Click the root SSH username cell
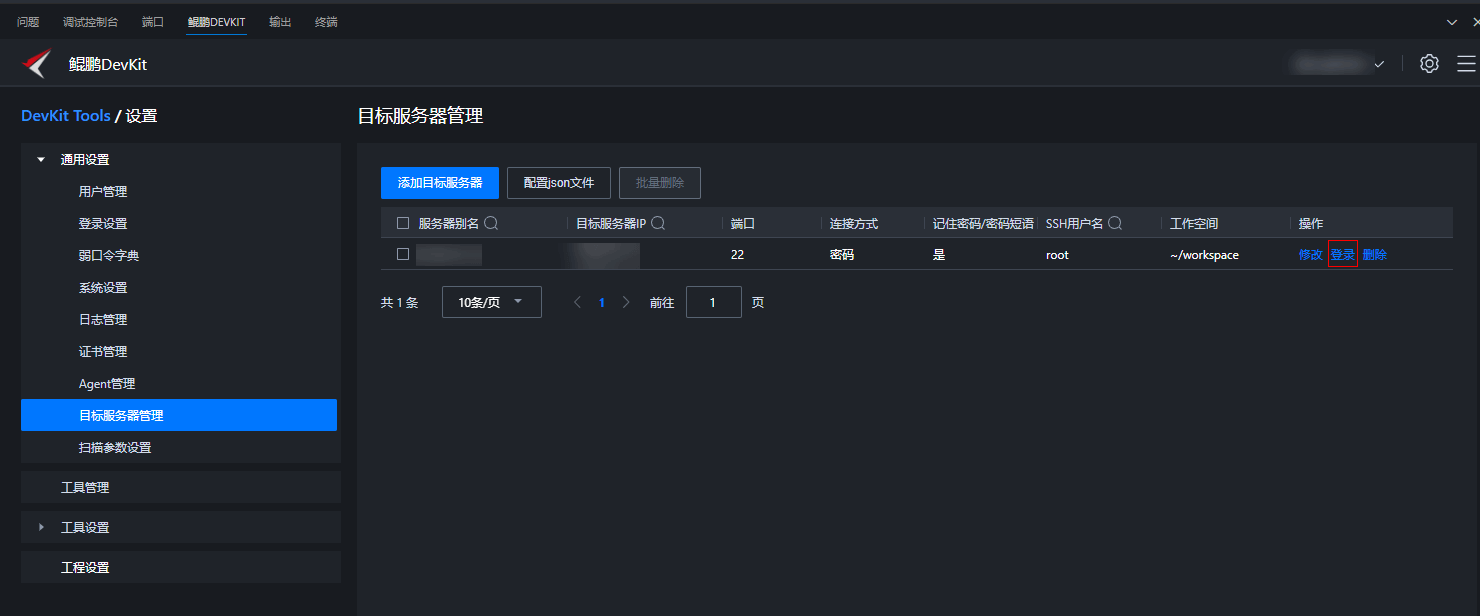The width and height of the screenshot is (1480, 616). point(1057,255)
